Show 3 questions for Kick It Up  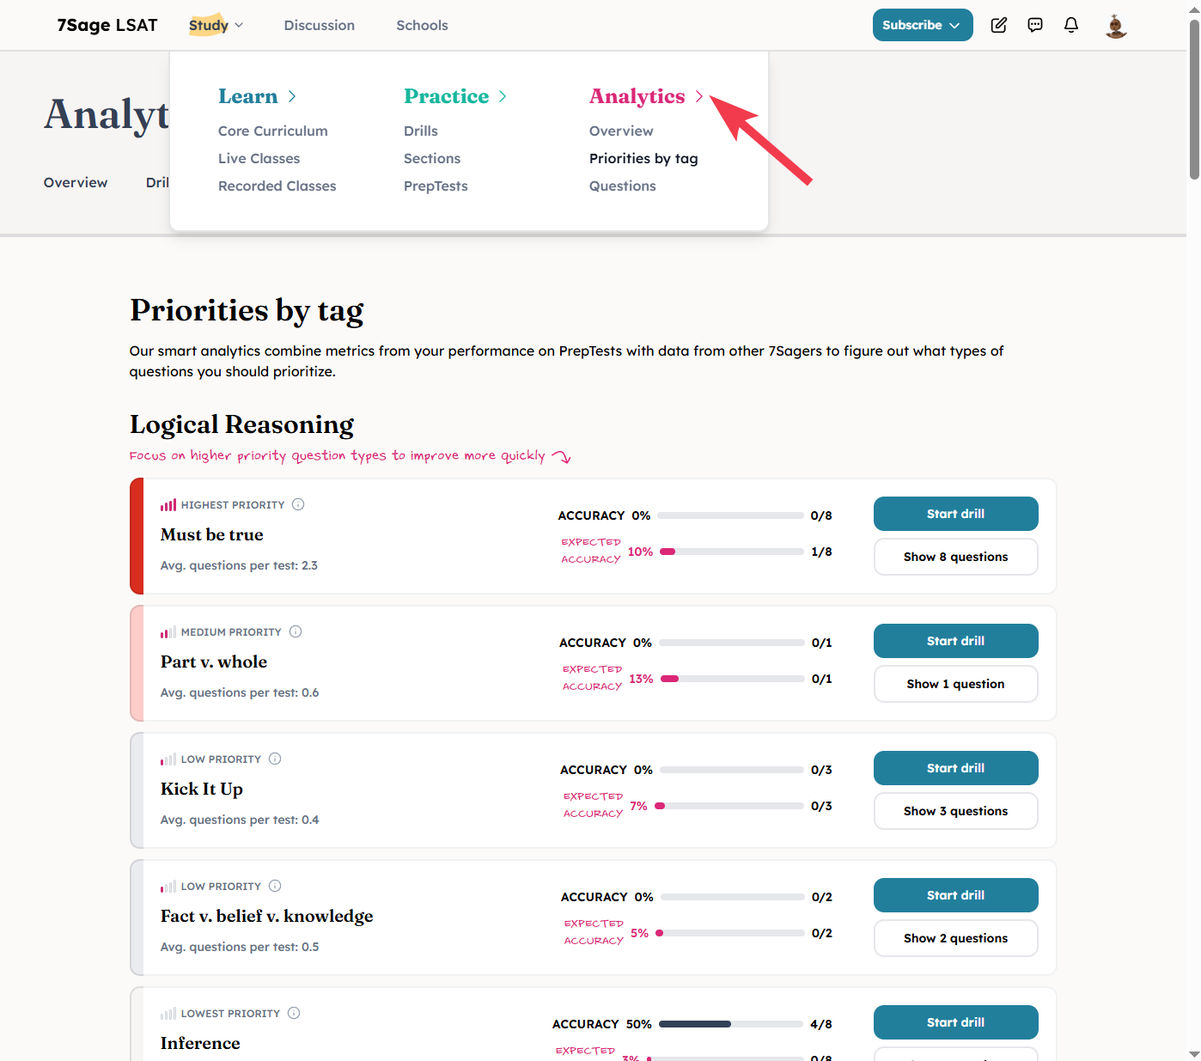click(x=955, y=811)
